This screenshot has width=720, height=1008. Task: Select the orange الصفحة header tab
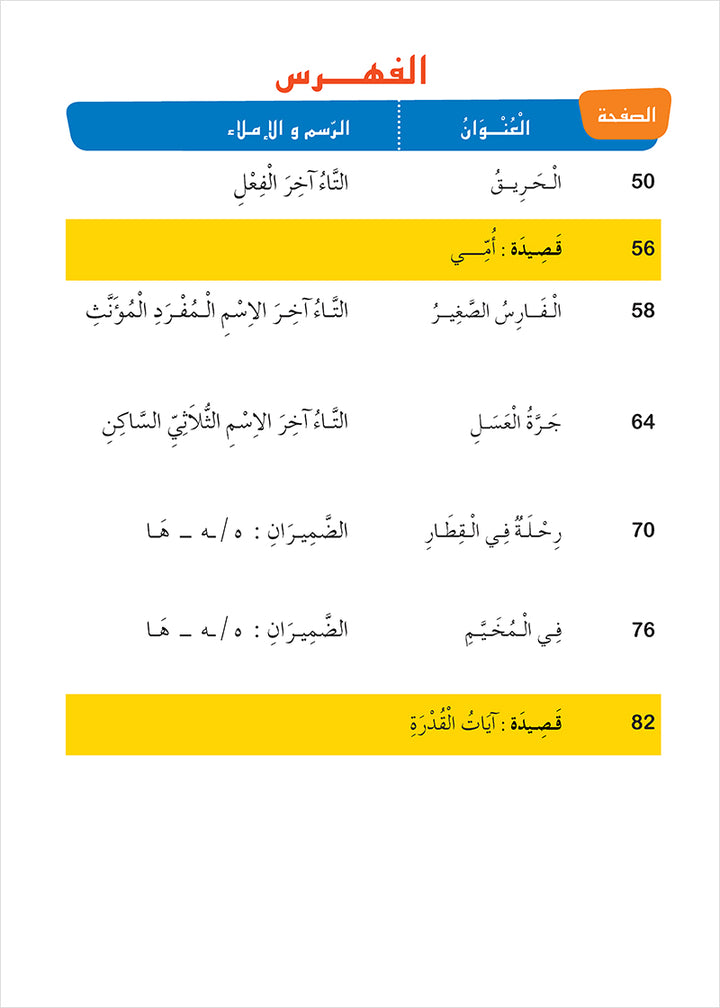626,115
